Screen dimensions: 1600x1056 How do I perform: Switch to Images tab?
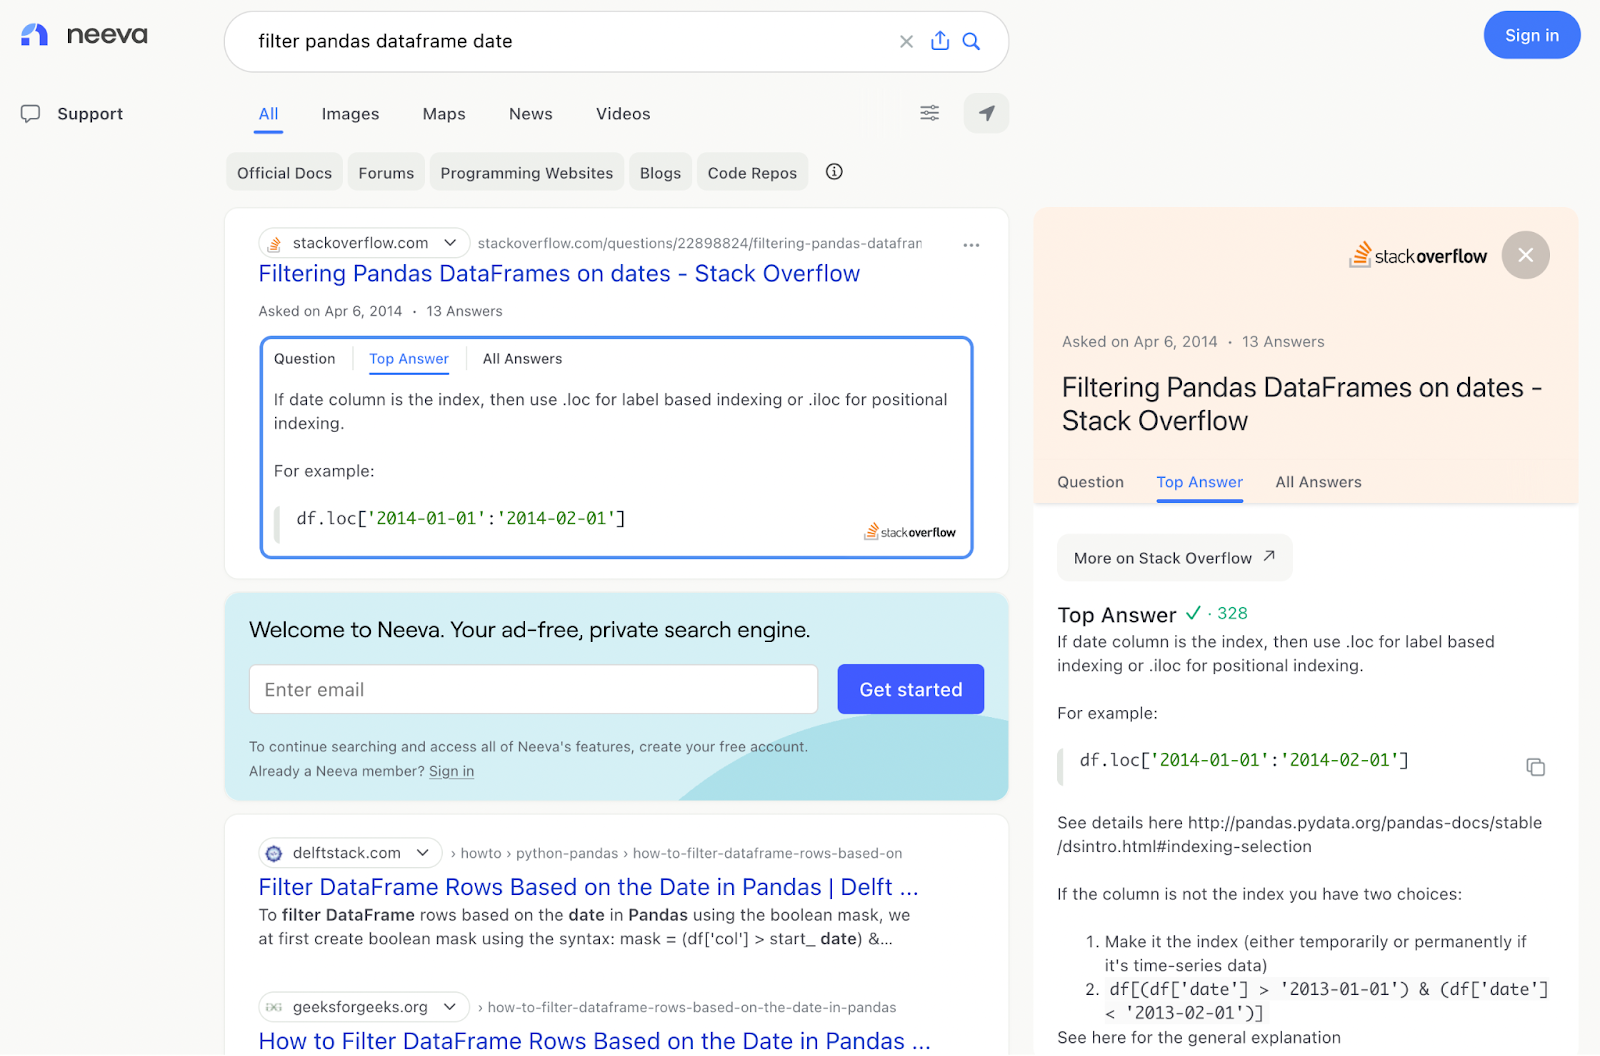point(350,114)
